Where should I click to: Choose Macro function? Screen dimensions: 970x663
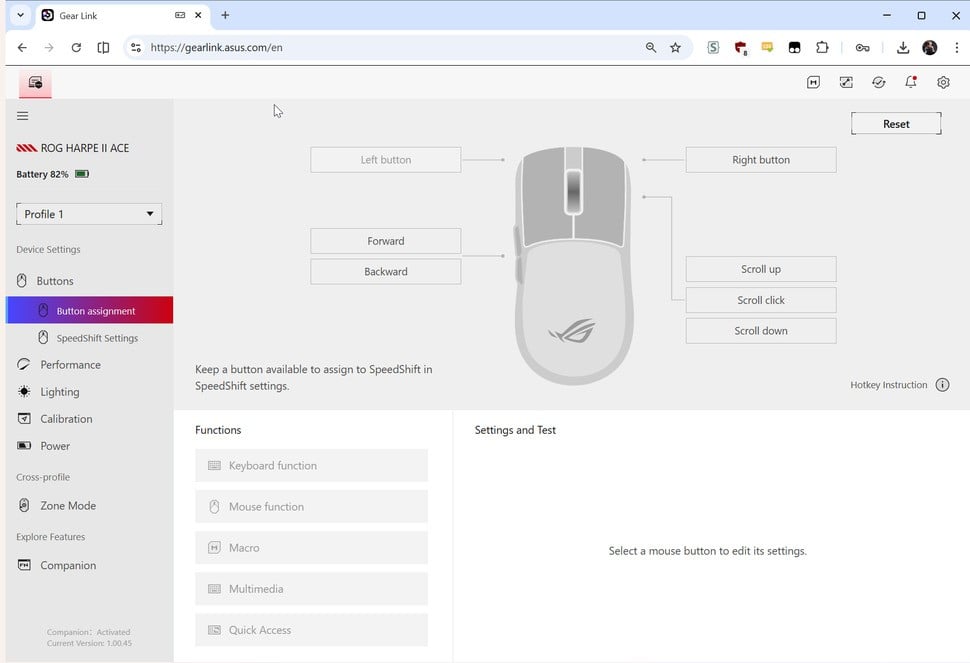311,548
